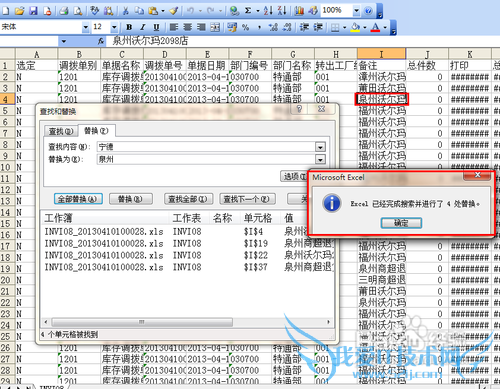The image size is (500, 389).
Task: Click 确定 in the Microsoft Excel message
Action: tap(401, 223)
